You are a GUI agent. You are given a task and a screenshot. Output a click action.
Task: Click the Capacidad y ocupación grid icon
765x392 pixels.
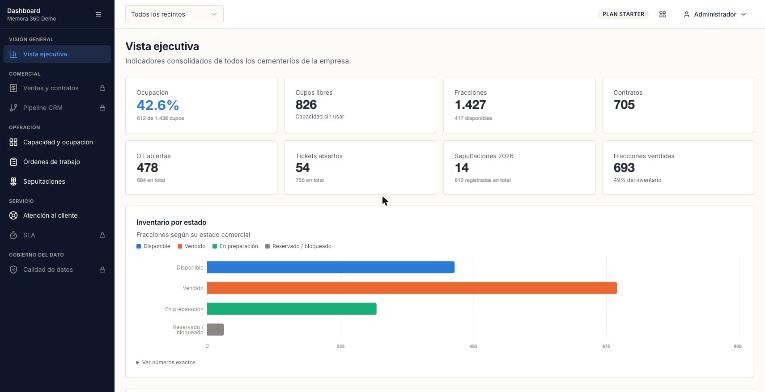click(x=14, y=142)
